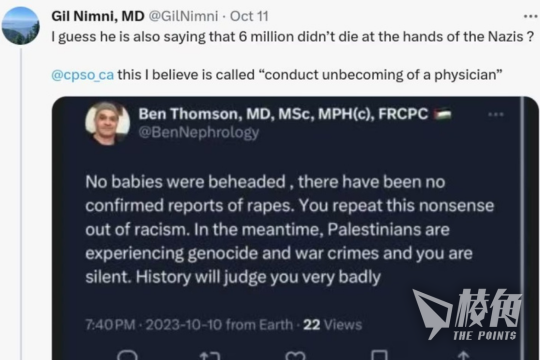Click the @GilNimni handle
Viewport: 540px width, 360px height.
click(x=183, y=16)
